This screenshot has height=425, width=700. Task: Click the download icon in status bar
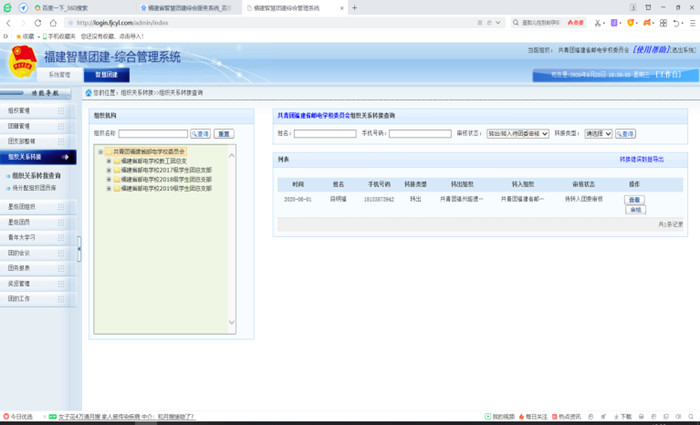tap(616, 416)
